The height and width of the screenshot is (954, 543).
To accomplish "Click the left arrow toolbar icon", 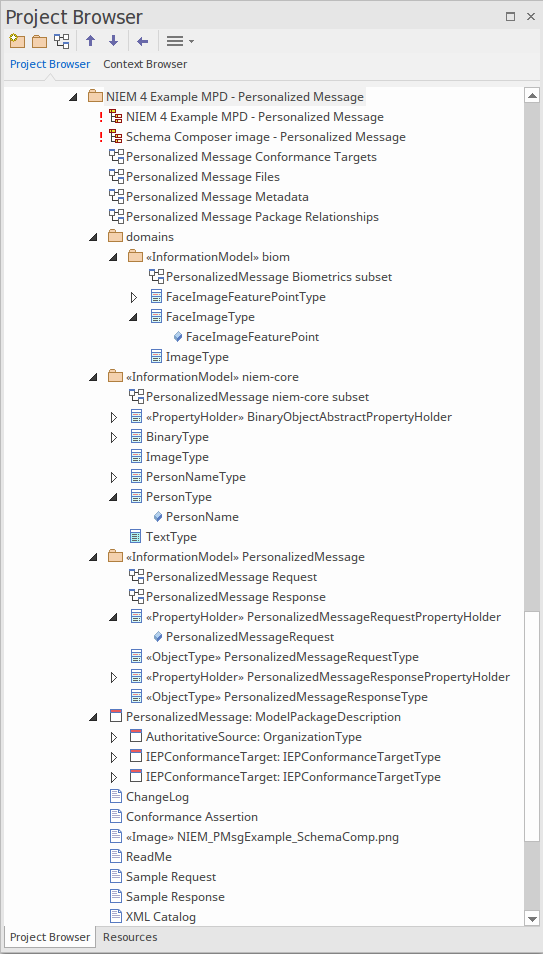I will 142,41.
